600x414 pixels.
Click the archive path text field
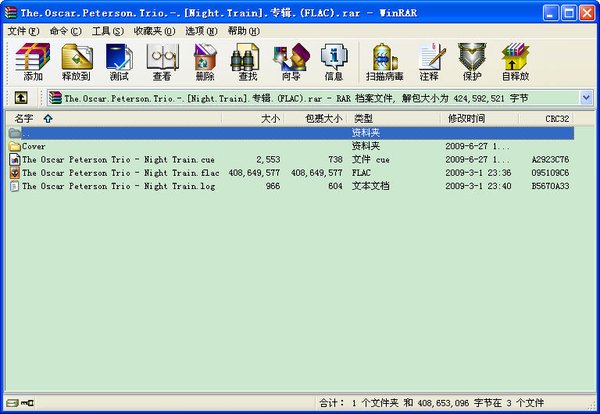coord(314,98)
